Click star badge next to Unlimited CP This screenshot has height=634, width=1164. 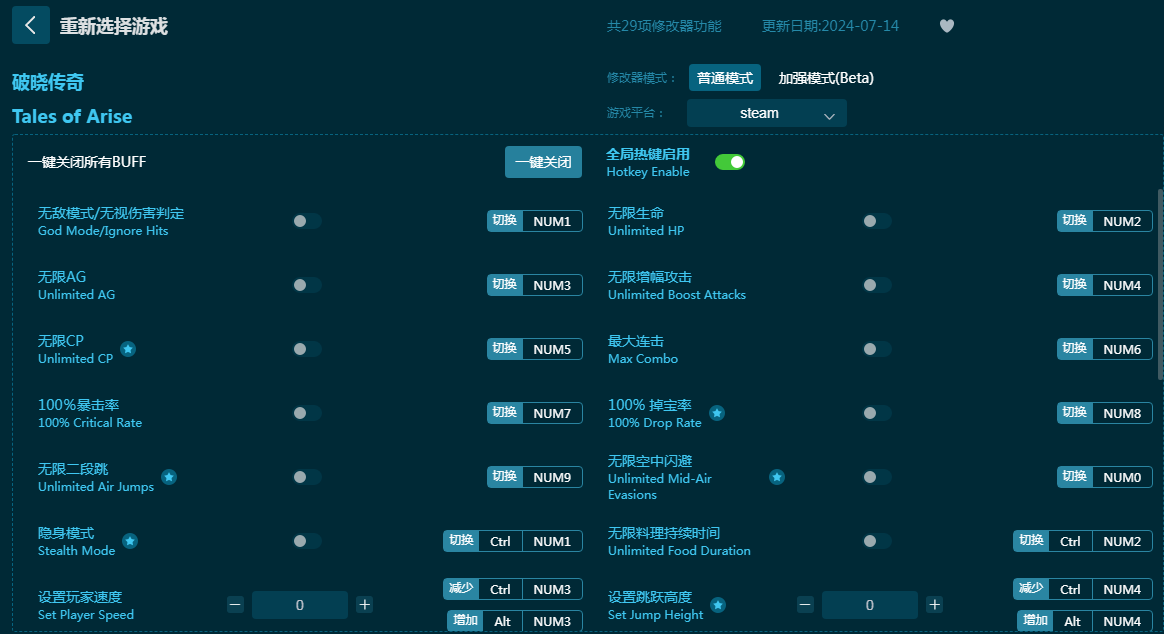[128, 349]
